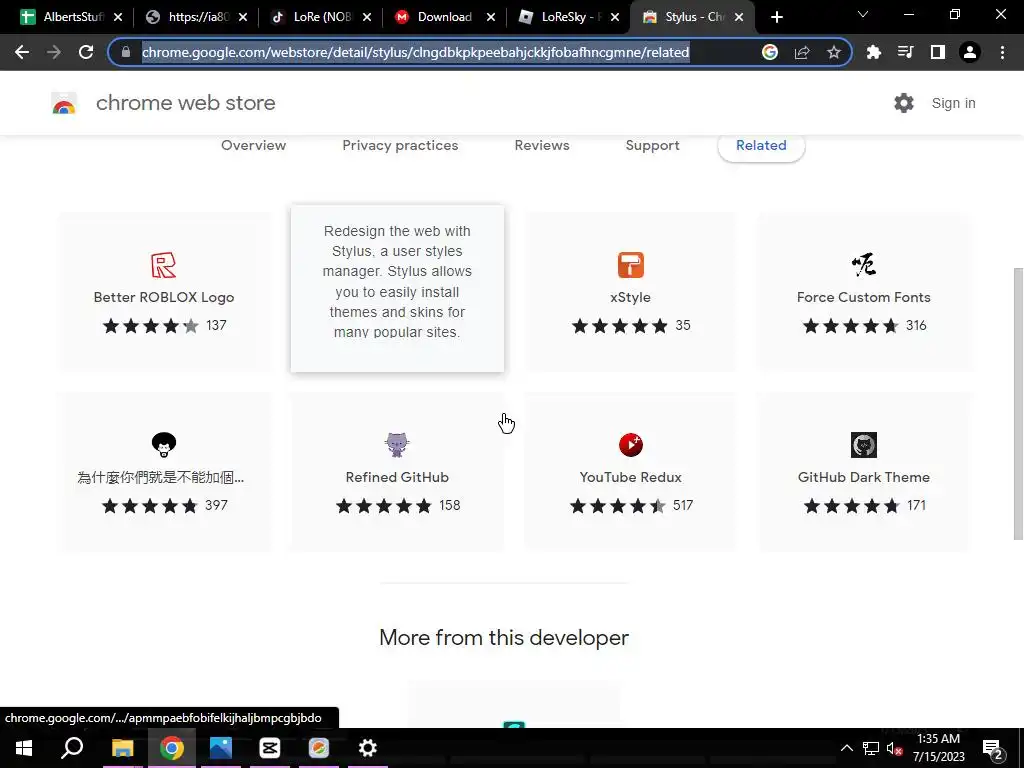
Task: Open the Force Custom Fonts icon
Action: pos(863,265)
